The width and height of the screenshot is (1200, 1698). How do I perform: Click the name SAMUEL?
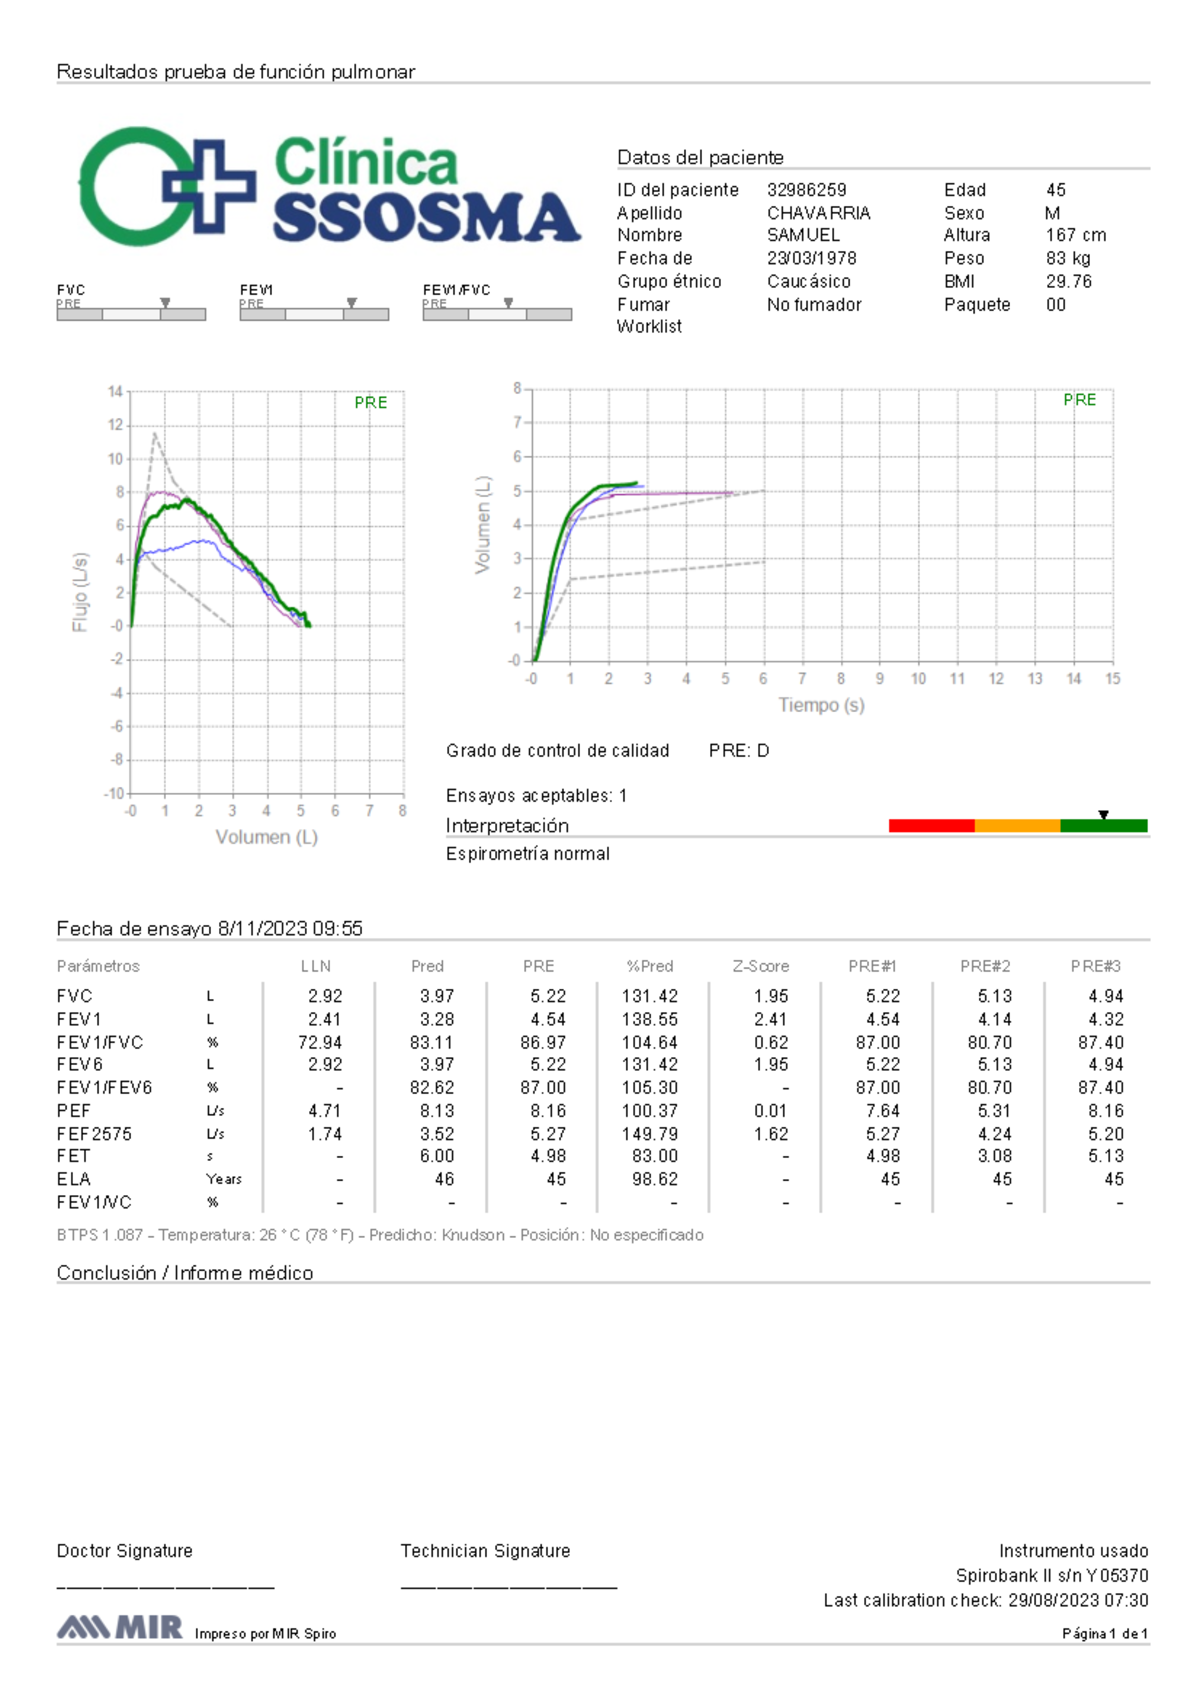[x=803, y=235]
